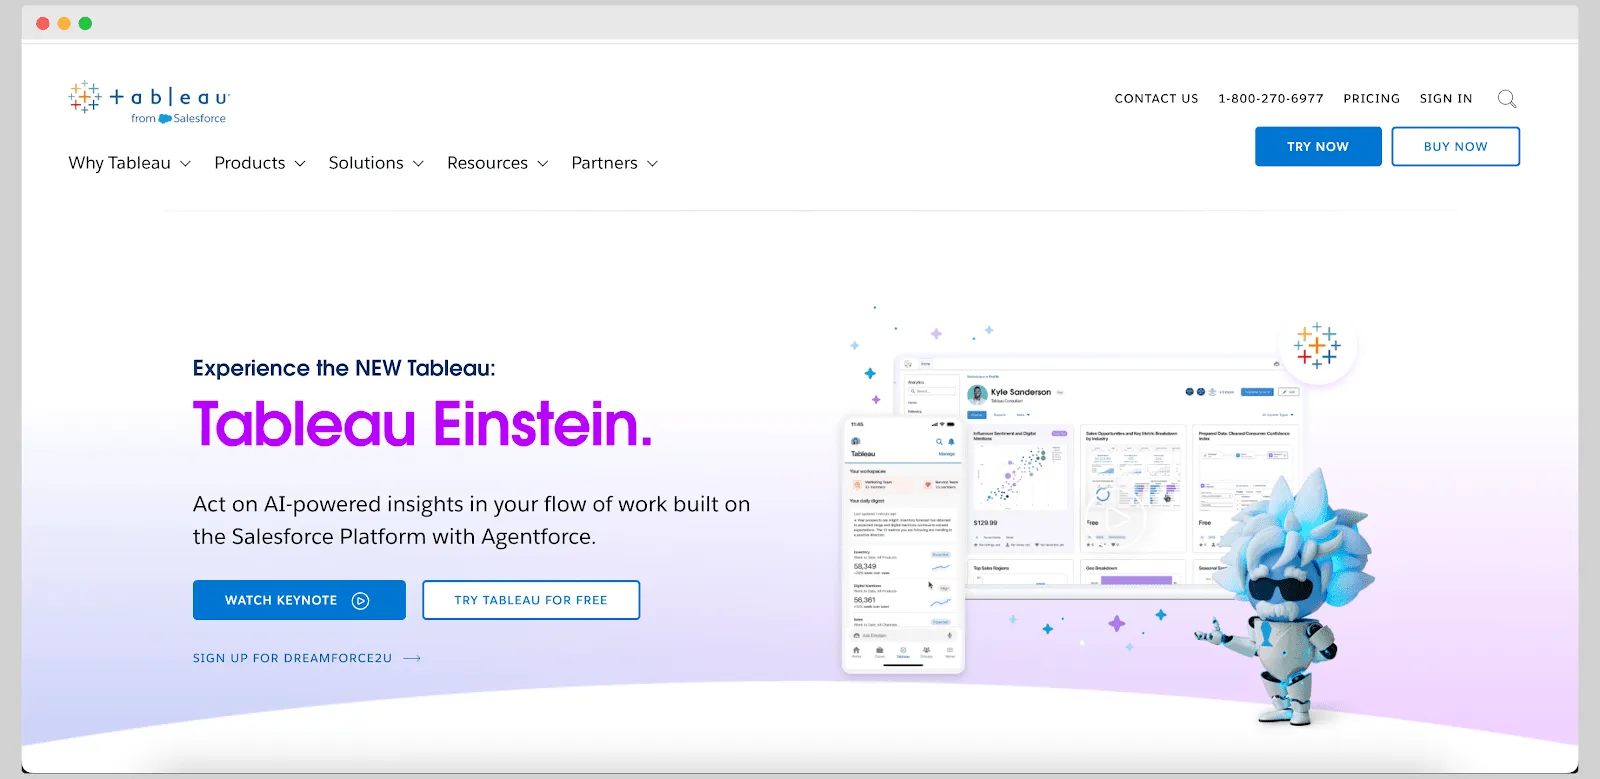Image resolution: width=1600 pixels, height=779 pixels.
Task: Open the search magnifier icon
Action: coord(1507,99)
